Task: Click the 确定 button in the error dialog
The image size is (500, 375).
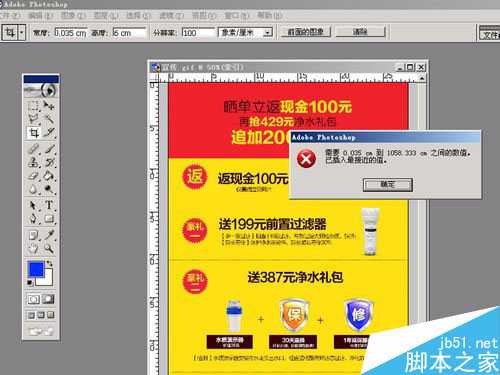Action: coord(388,184)
